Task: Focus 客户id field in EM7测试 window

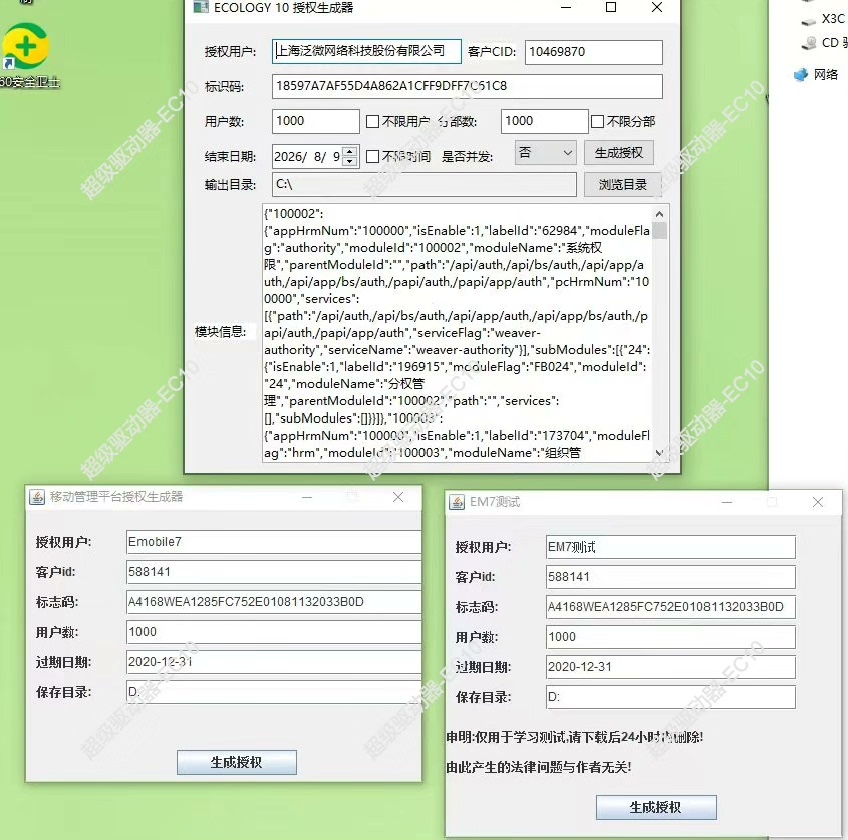Action: 671,577
